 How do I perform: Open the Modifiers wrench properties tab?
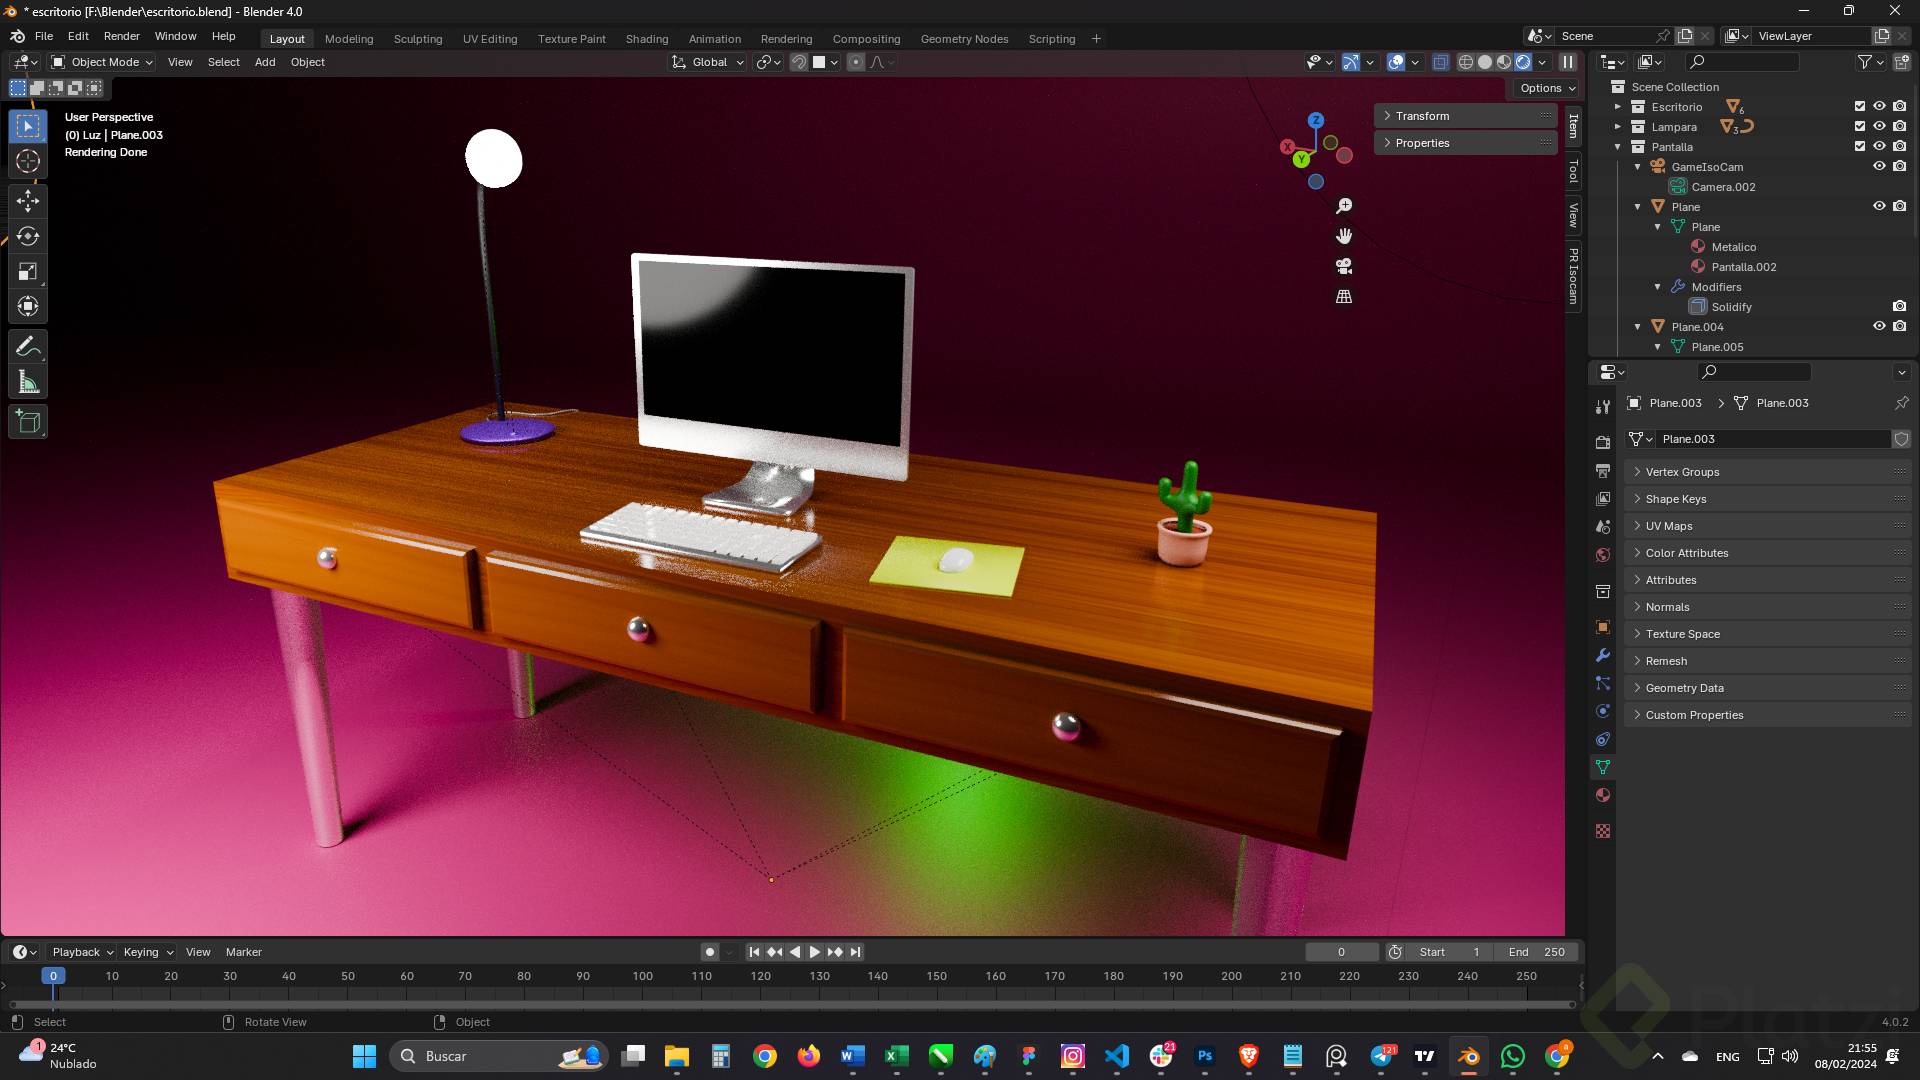tap(1603, 655)
